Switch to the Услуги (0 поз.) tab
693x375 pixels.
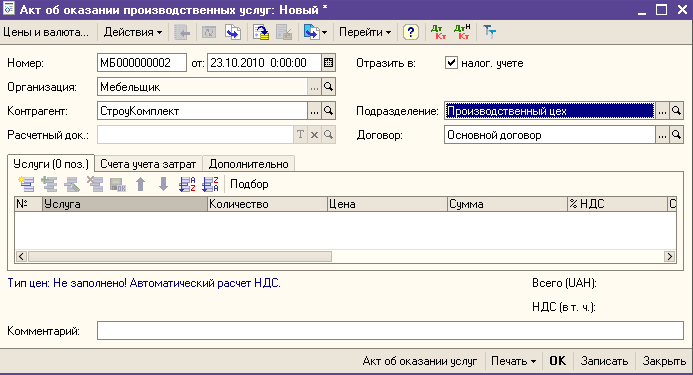click(51, 164)
